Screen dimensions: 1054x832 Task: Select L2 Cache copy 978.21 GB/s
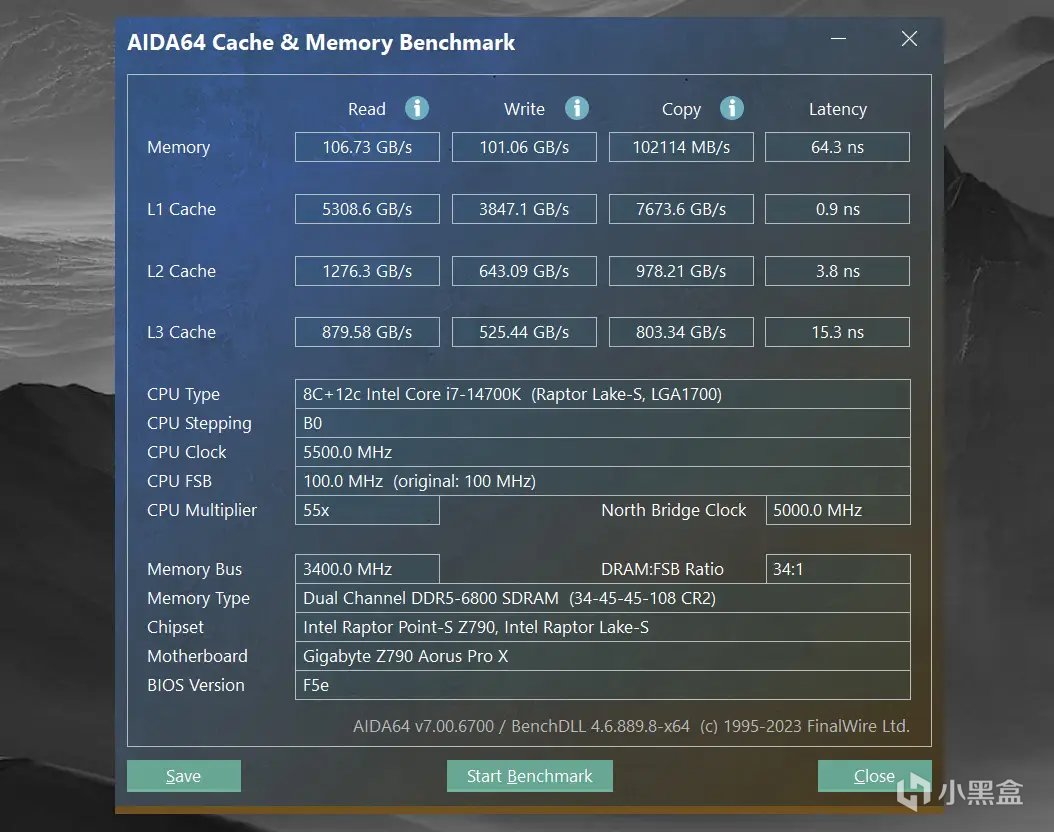(681, 271)
